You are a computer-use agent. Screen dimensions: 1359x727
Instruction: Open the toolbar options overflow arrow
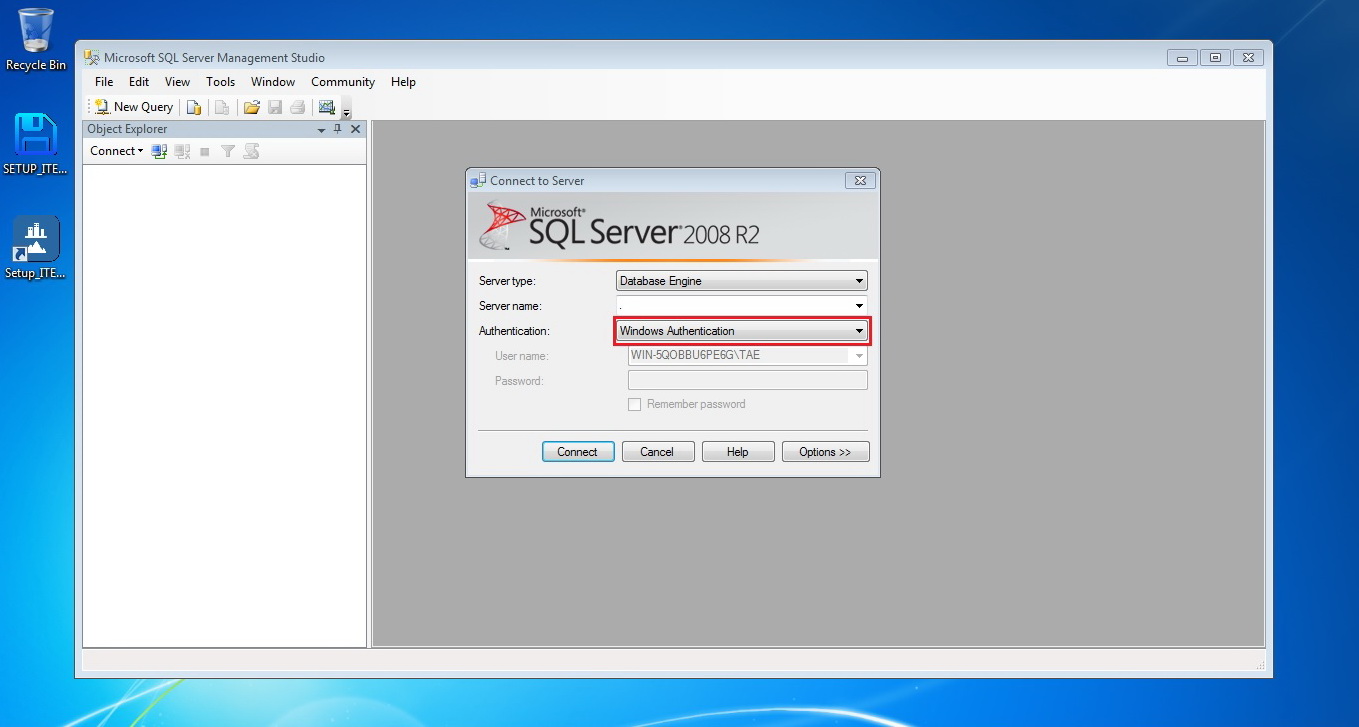(x=346, y=110)
